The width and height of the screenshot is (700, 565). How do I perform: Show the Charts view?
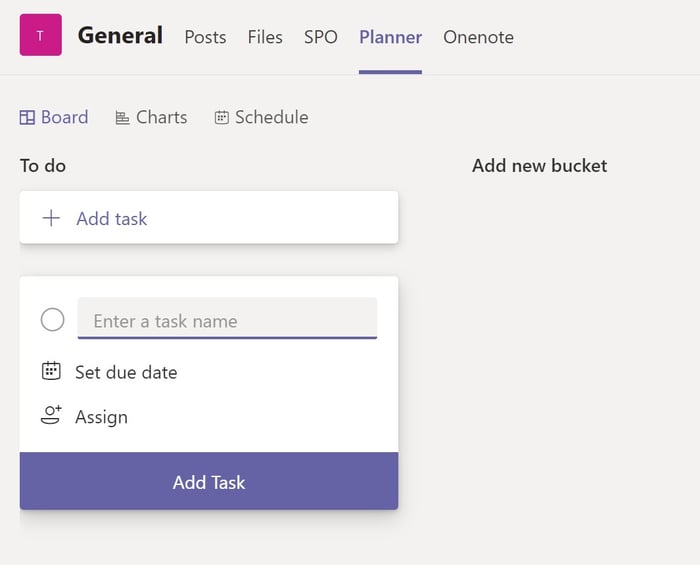pos(151,117)
